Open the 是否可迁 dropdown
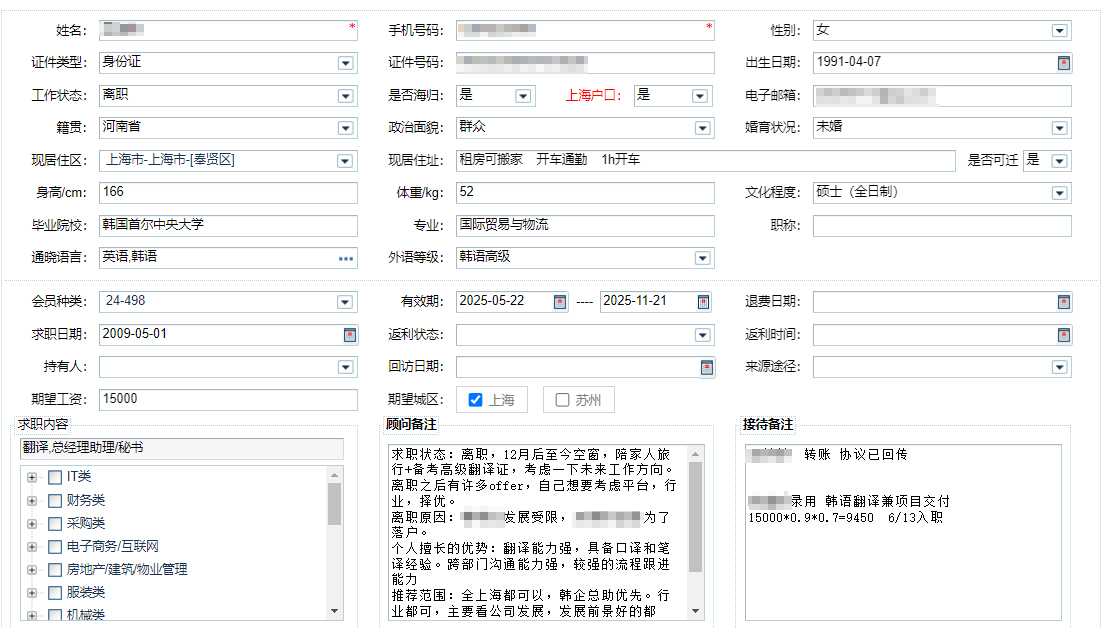This screenshot has height=628, width=1103. 1059,161
